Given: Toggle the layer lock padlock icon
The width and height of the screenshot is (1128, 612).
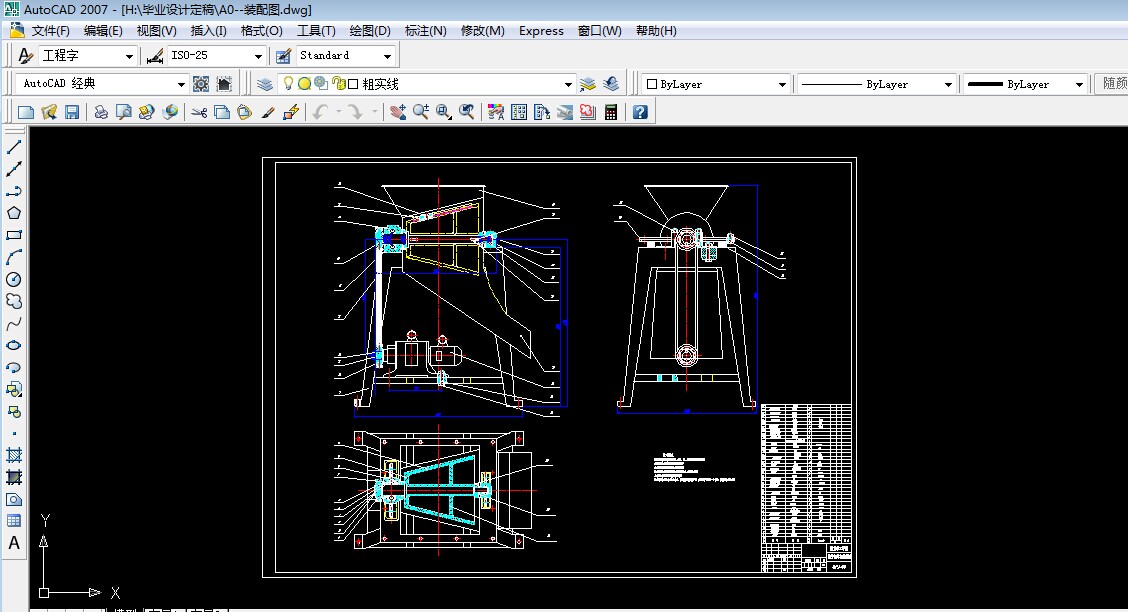Looking at the screenshot, I should tap(338, 84).
